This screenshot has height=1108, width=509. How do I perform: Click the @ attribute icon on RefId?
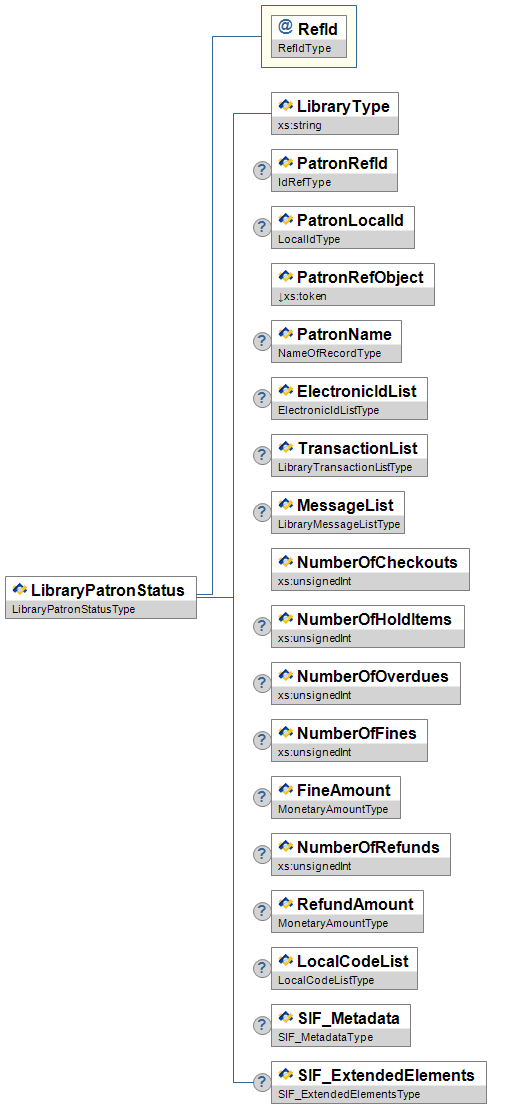click(x=286, y=27)
